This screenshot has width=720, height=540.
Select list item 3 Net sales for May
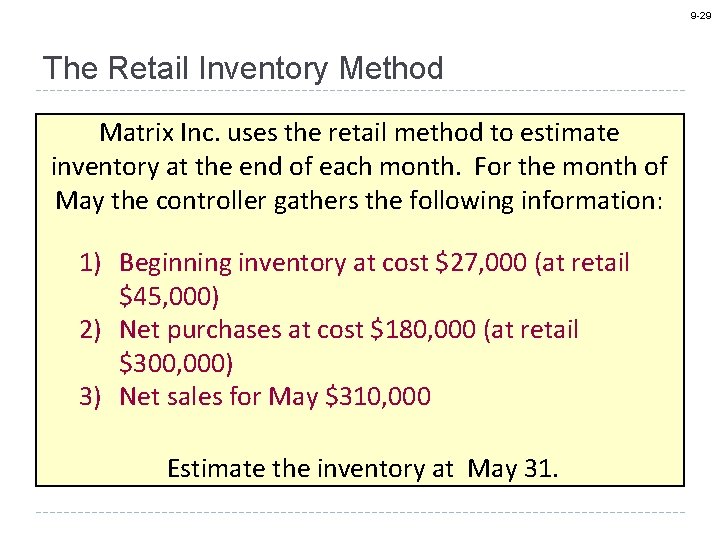click(x=255, y=397)
